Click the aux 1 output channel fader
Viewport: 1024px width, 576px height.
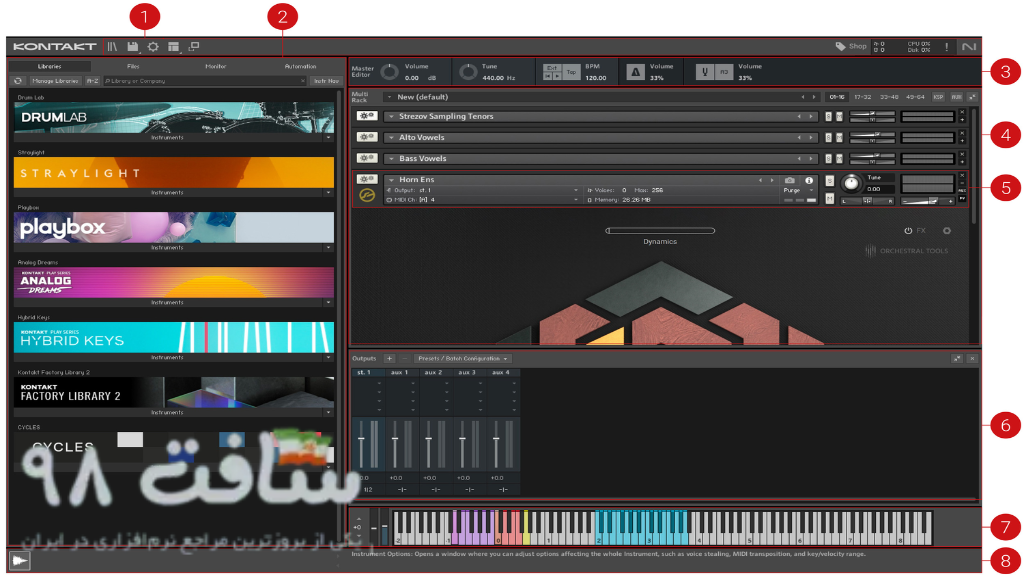(x=395, y=443)
